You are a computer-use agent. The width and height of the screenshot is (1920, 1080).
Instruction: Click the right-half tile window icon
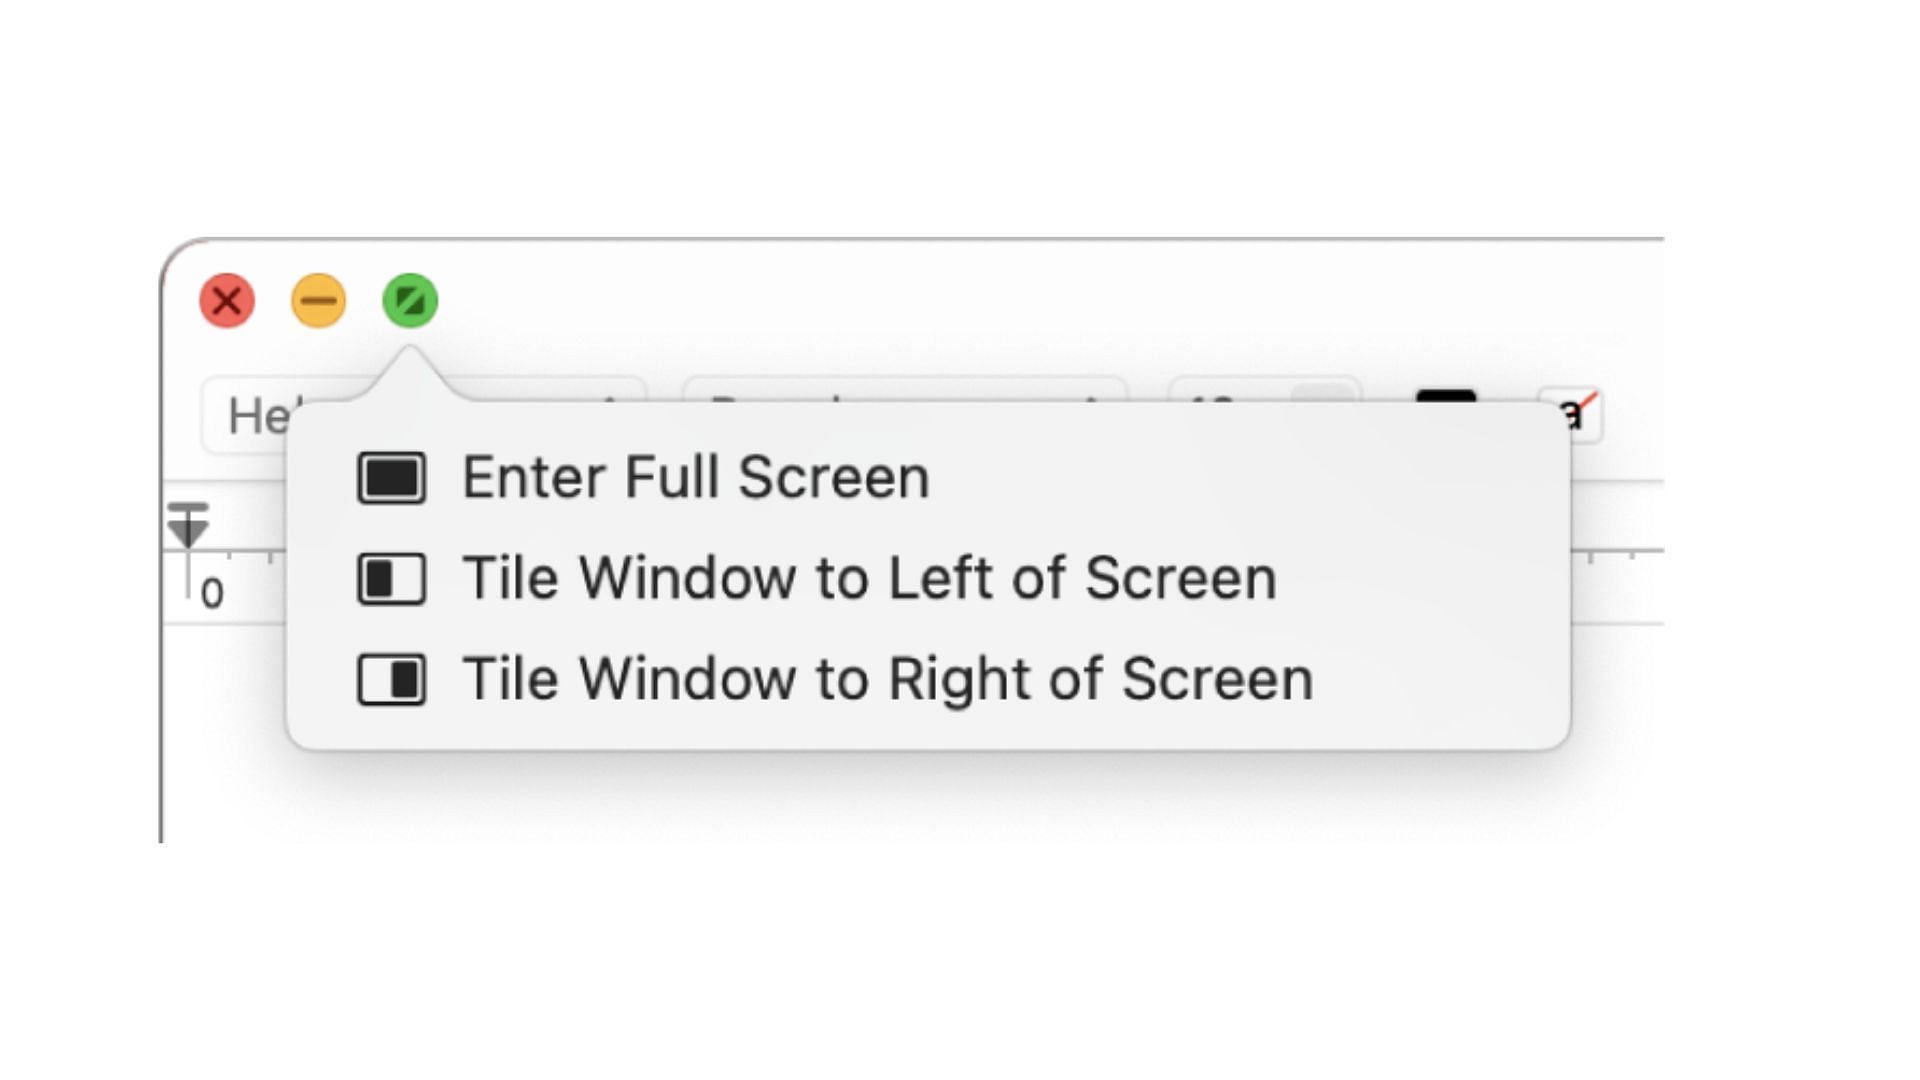391,680
